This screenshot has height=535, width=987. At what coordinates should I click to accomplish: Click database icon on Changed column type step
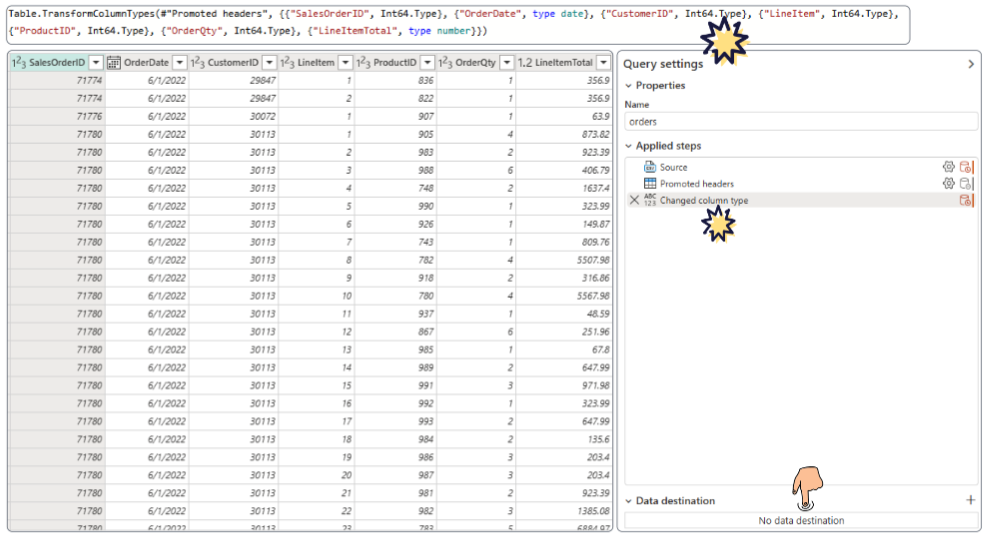[x=966, y=200]
